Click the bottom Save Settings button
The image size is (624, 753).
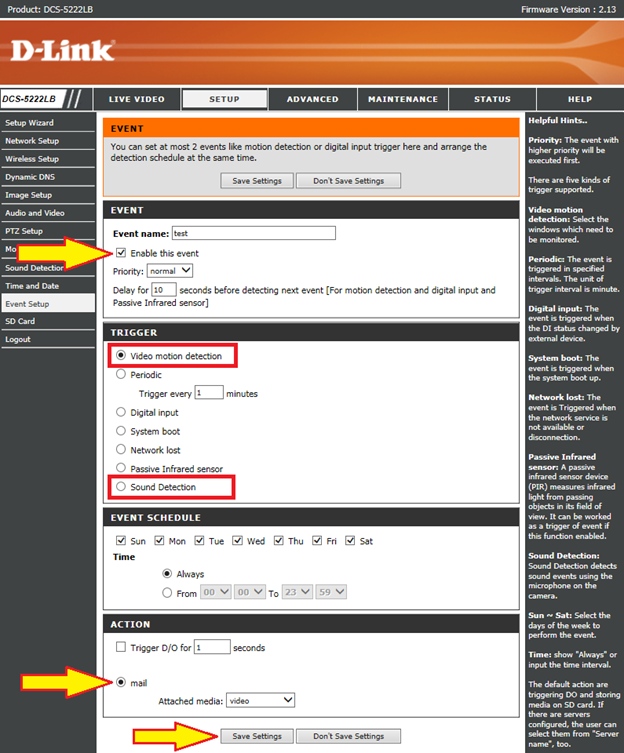(x=256, y=736)
